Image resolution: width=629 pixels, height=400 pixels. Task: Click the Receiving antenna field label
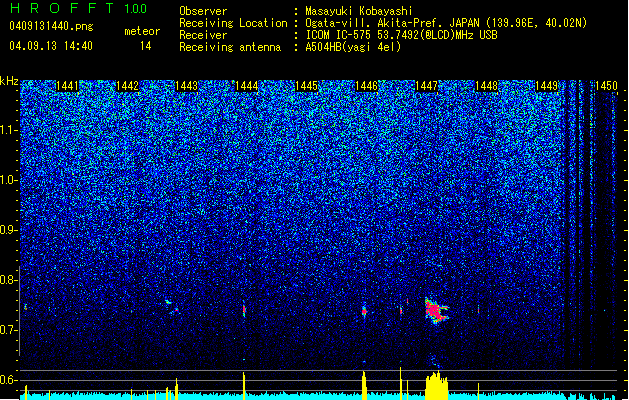pyautogui.click(x=230, y=47)
